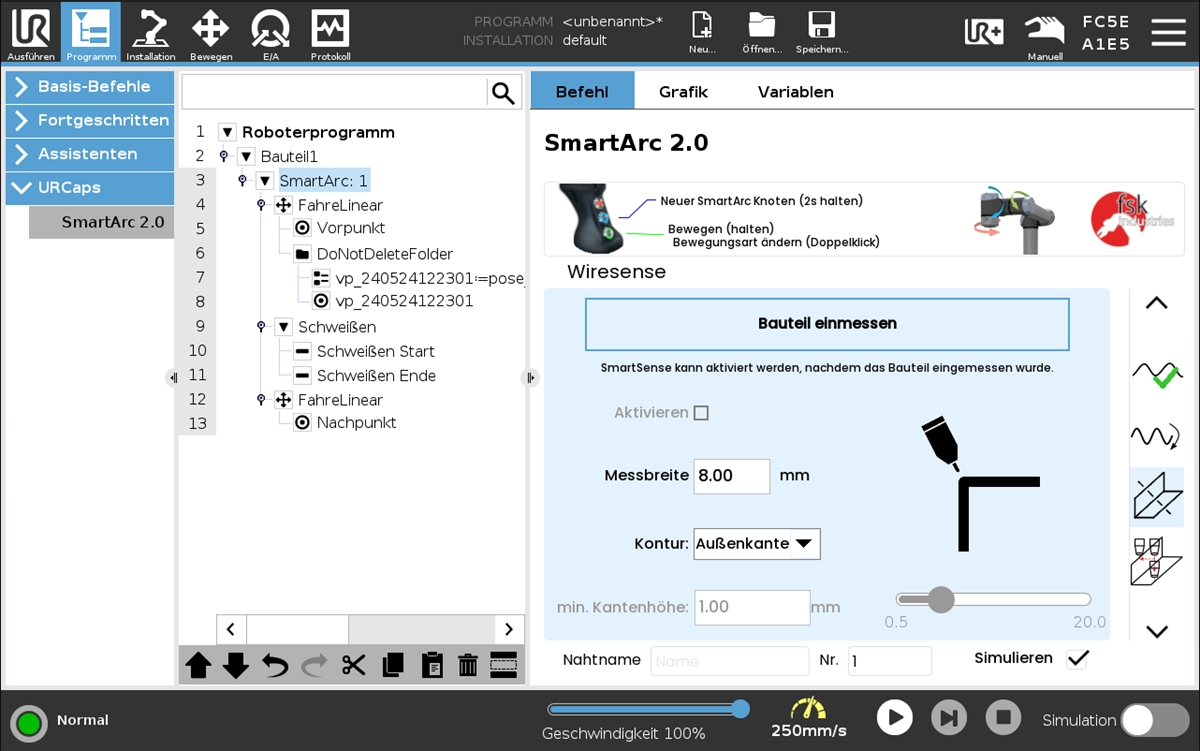
Task: Enable the Aktivieren checkbox
Action: pyautogui.click(x=701, y=413)
